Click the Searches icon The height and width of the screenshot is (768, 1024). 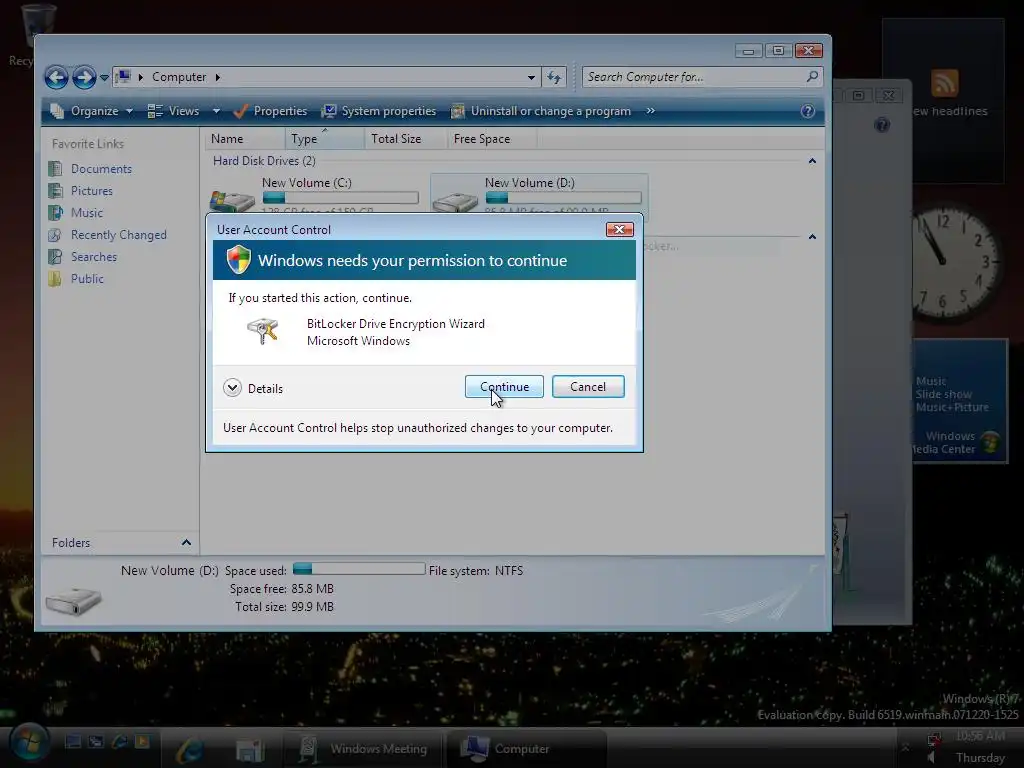point(55,257)
